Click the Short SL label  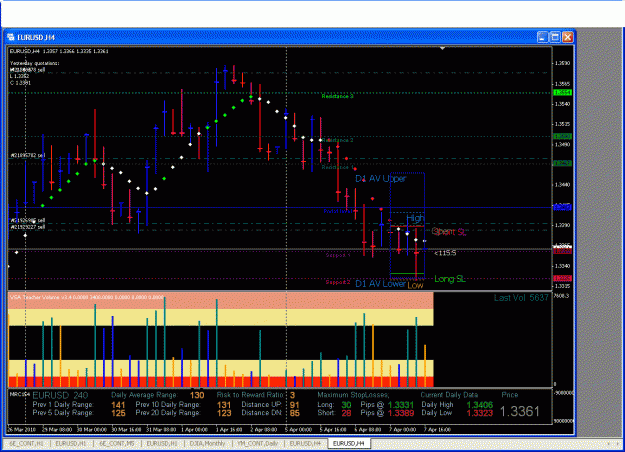pos(449,232)
